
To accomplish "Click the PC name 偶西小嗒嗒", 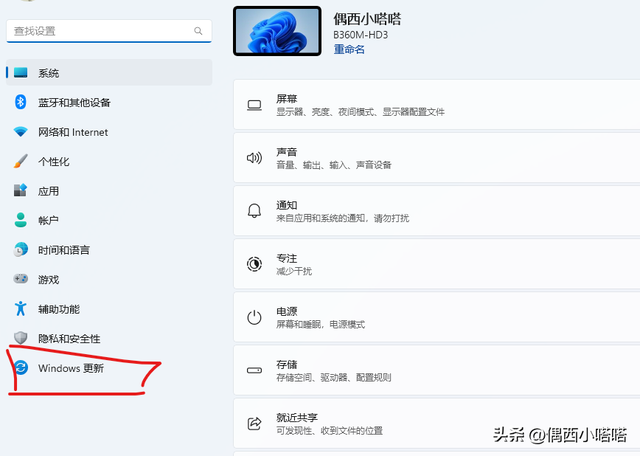I will pos(367,19).
